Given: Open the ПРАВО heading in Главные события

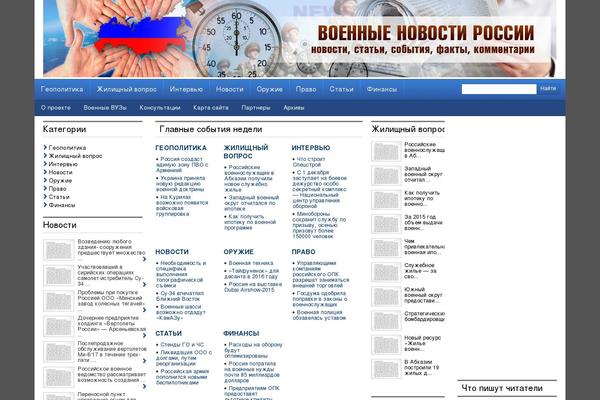Looking at the screenshot, I should [x=303, y=252].
